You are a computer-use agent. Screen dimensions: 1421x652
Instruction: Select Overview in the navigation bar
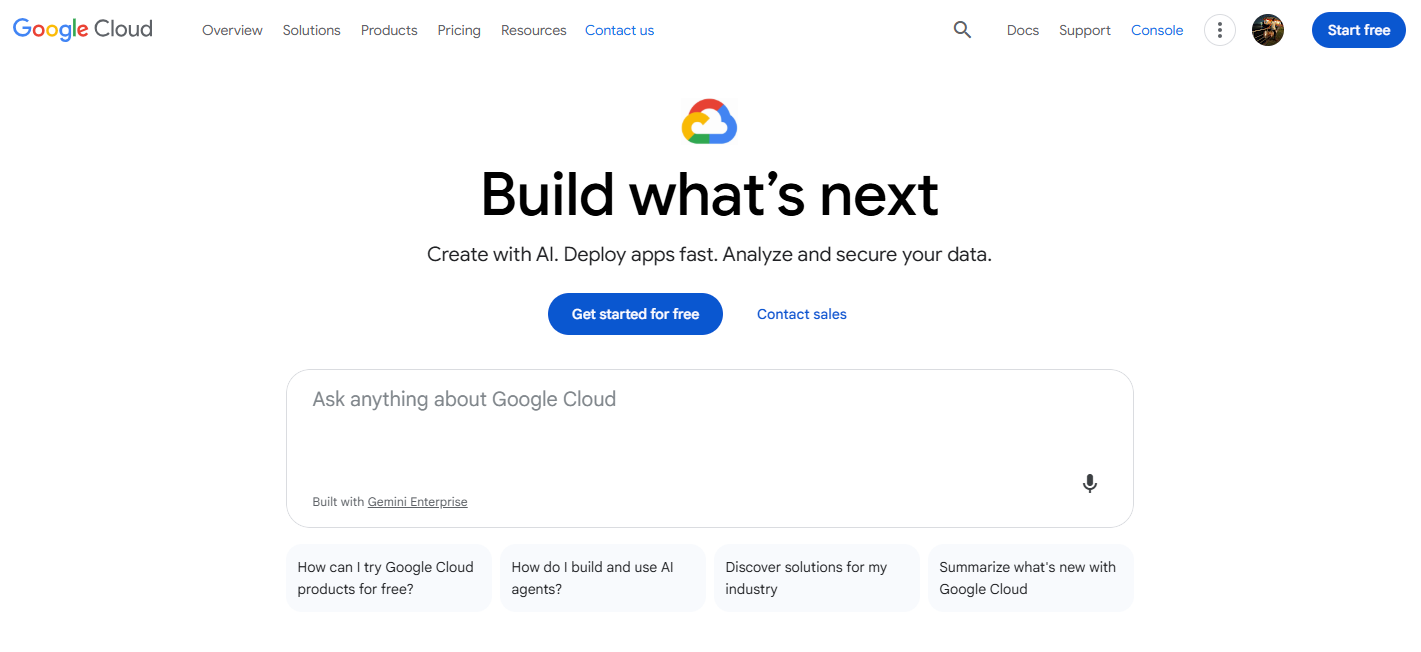click(x=232, y=30)
